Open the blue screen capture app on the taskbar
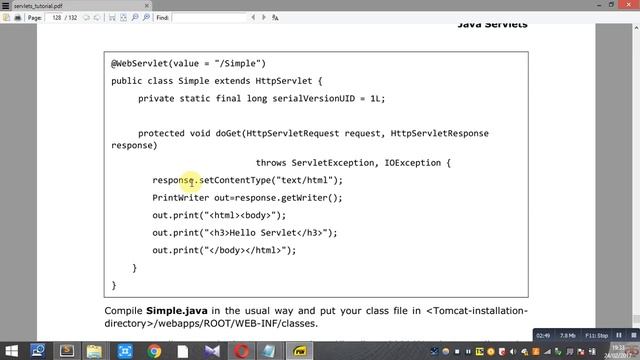The height and width of the screenshot is (360, 640). click(125, 351)
